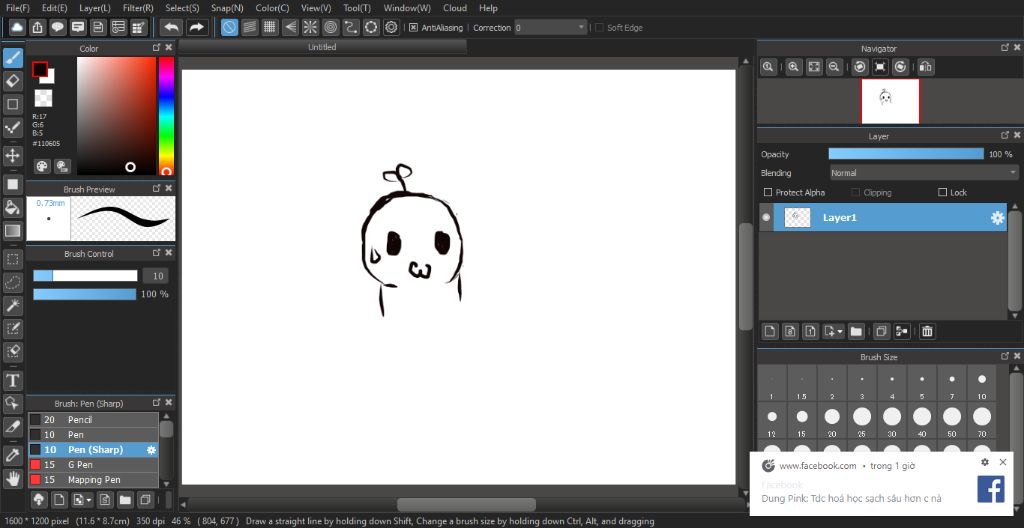The height and width of the screenshot is (528, 1024).
Task: Open the Snap menu
Action: [227, 8]
